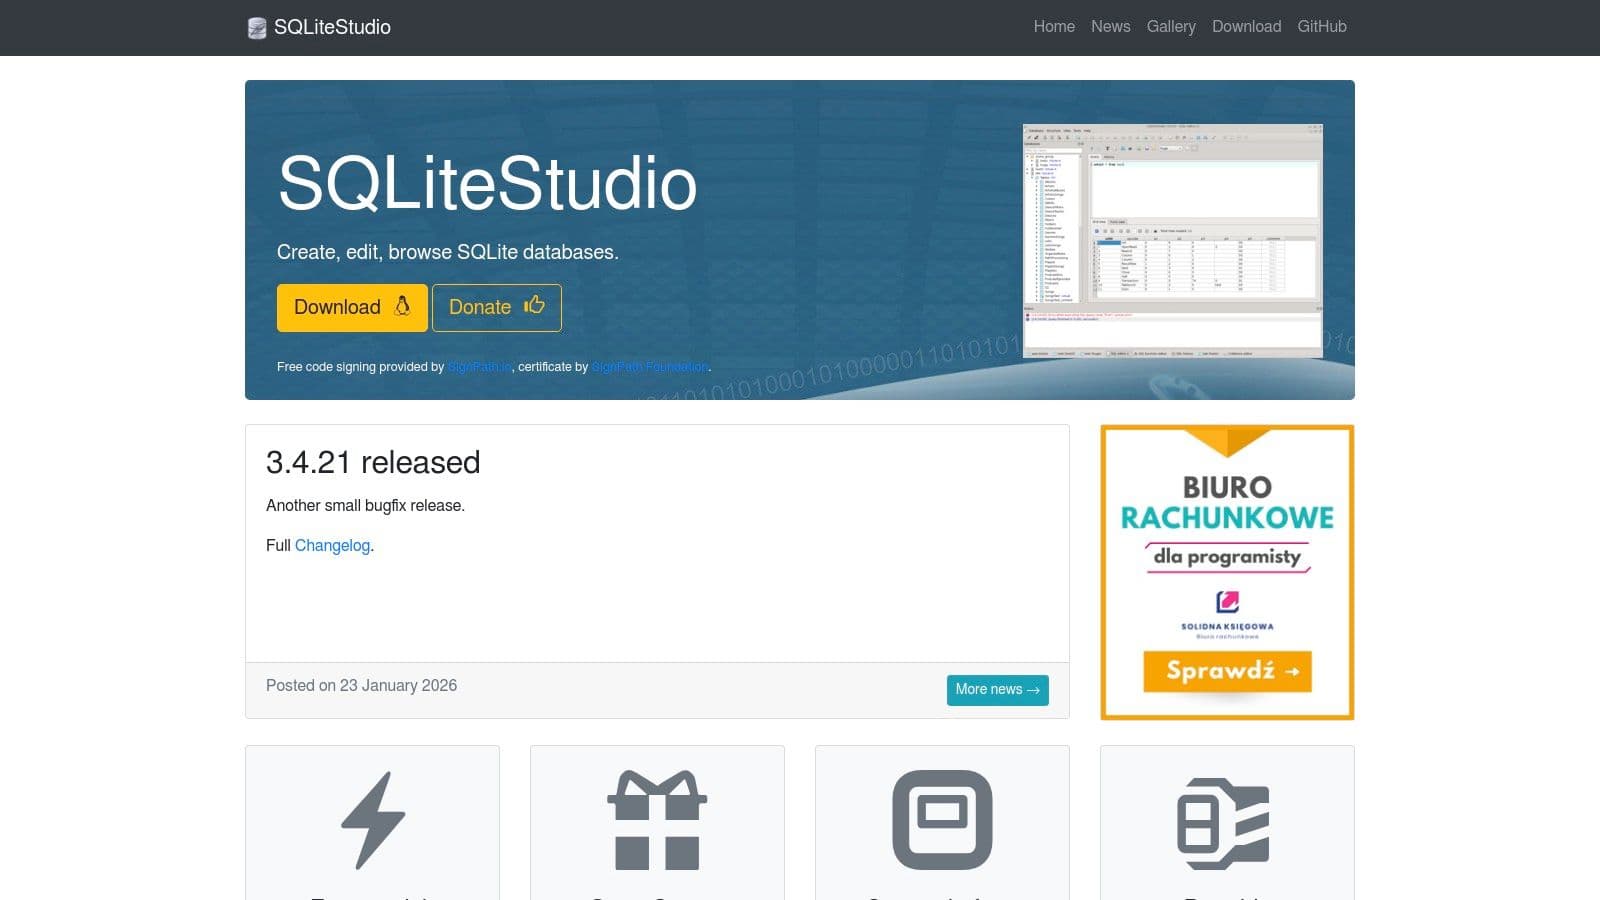Follow the SignPath Foundation link
The image size is (1600, 900).
click(x=648, y=366)
